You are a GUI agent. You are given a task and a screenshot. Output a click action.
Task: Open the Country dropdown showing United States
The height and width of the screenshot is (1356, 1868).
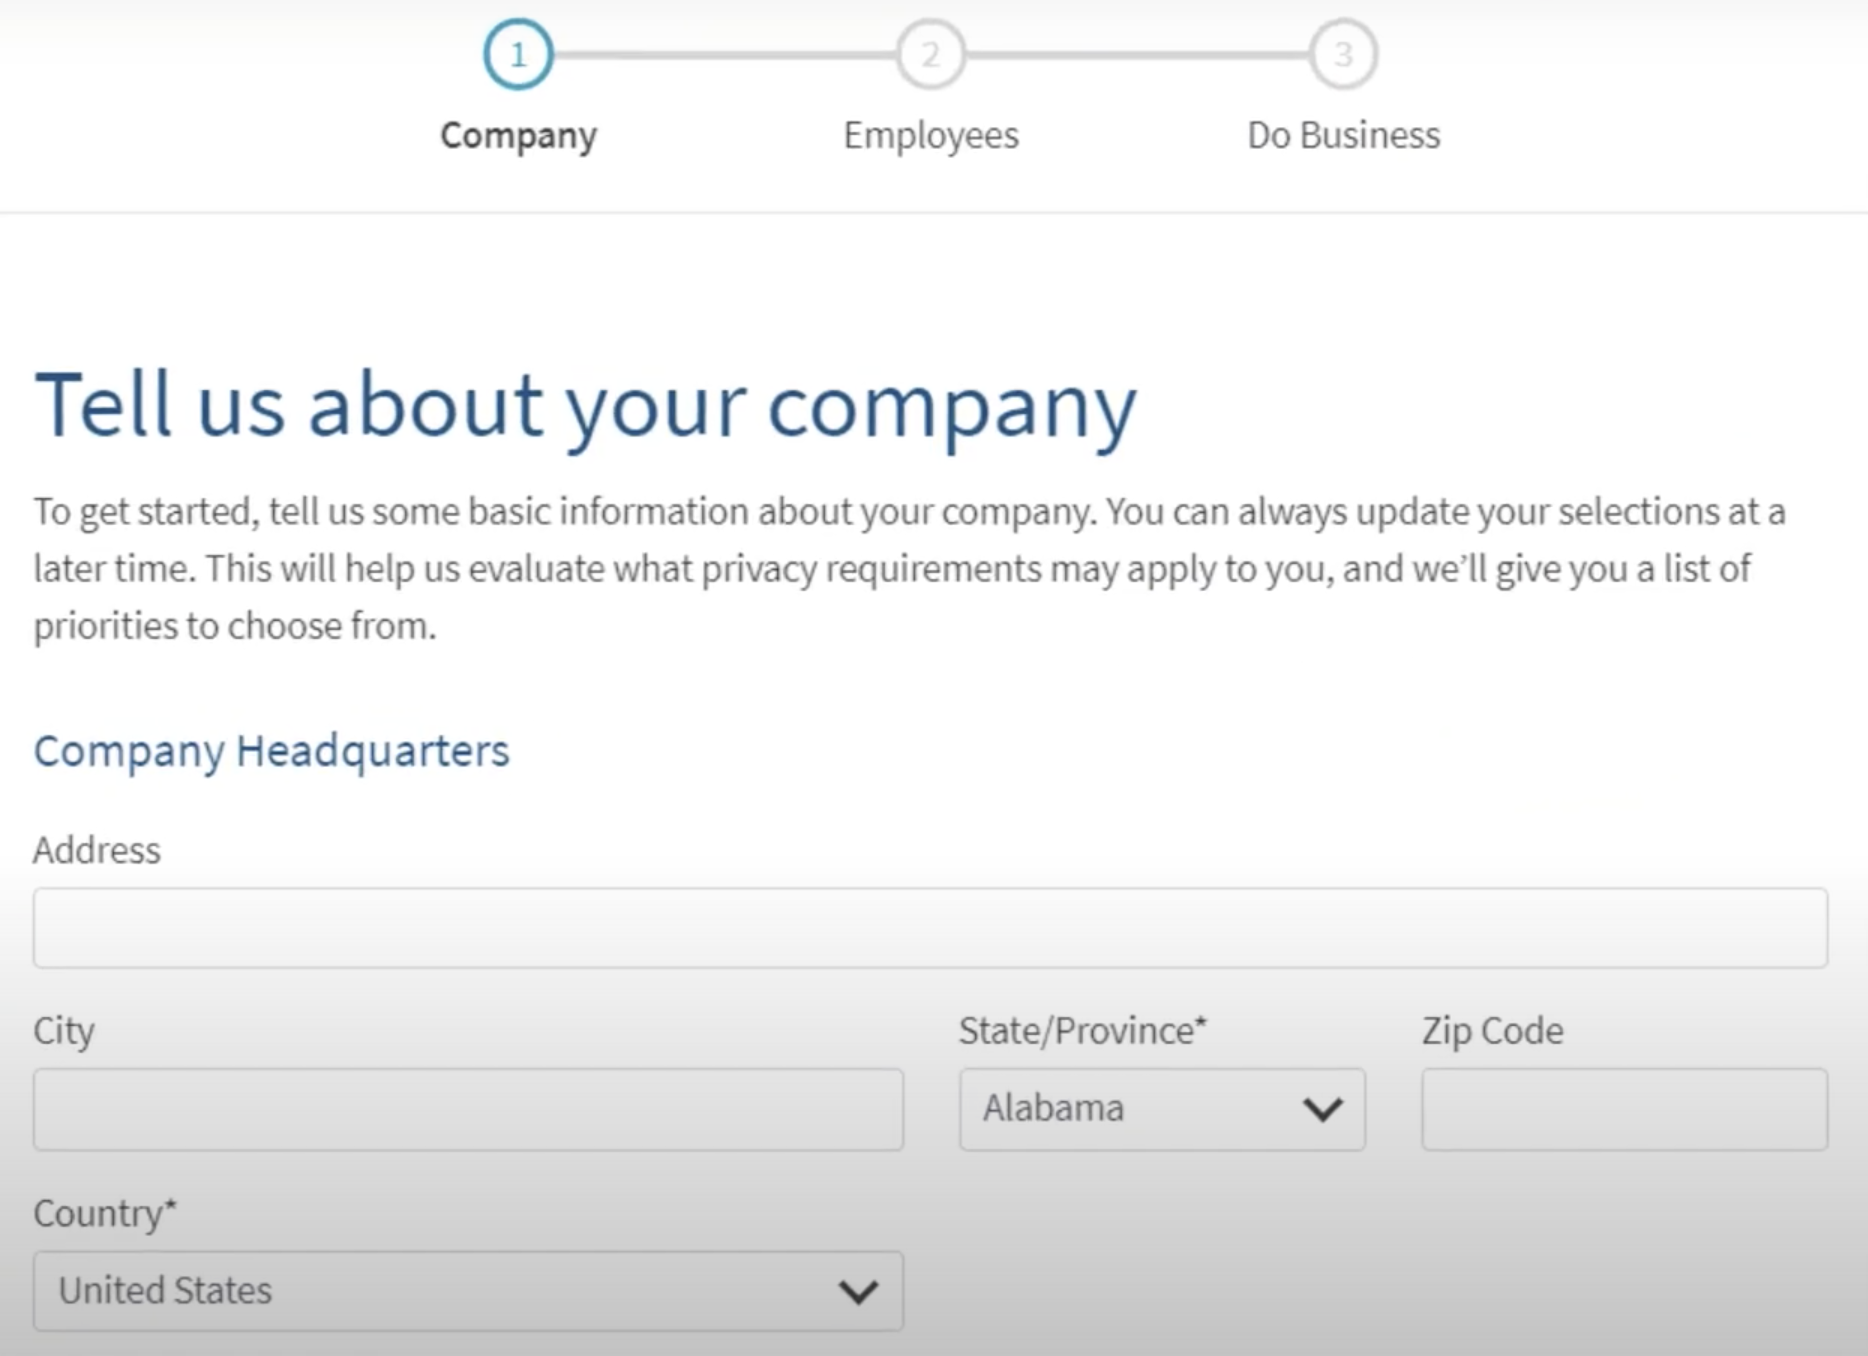[440, 1291]
